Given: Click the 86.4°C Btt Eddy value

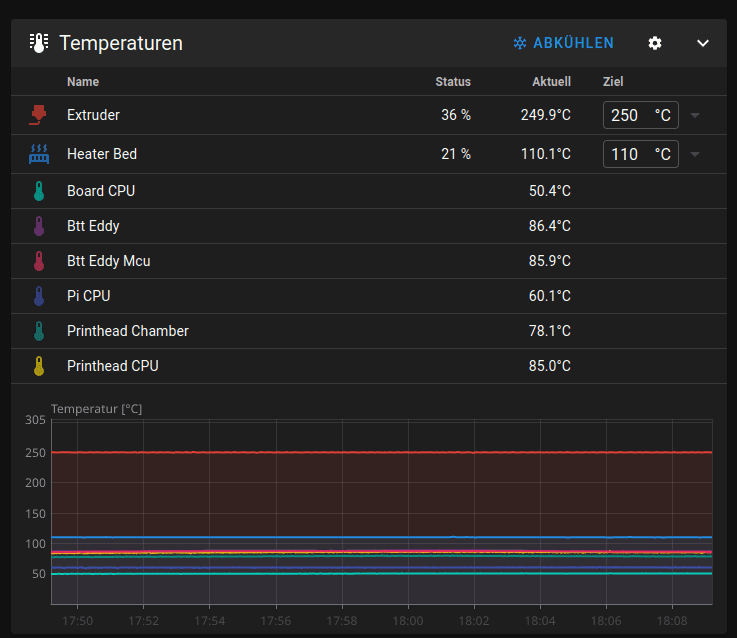Looking at the screenshot, I should coord(550,226).
